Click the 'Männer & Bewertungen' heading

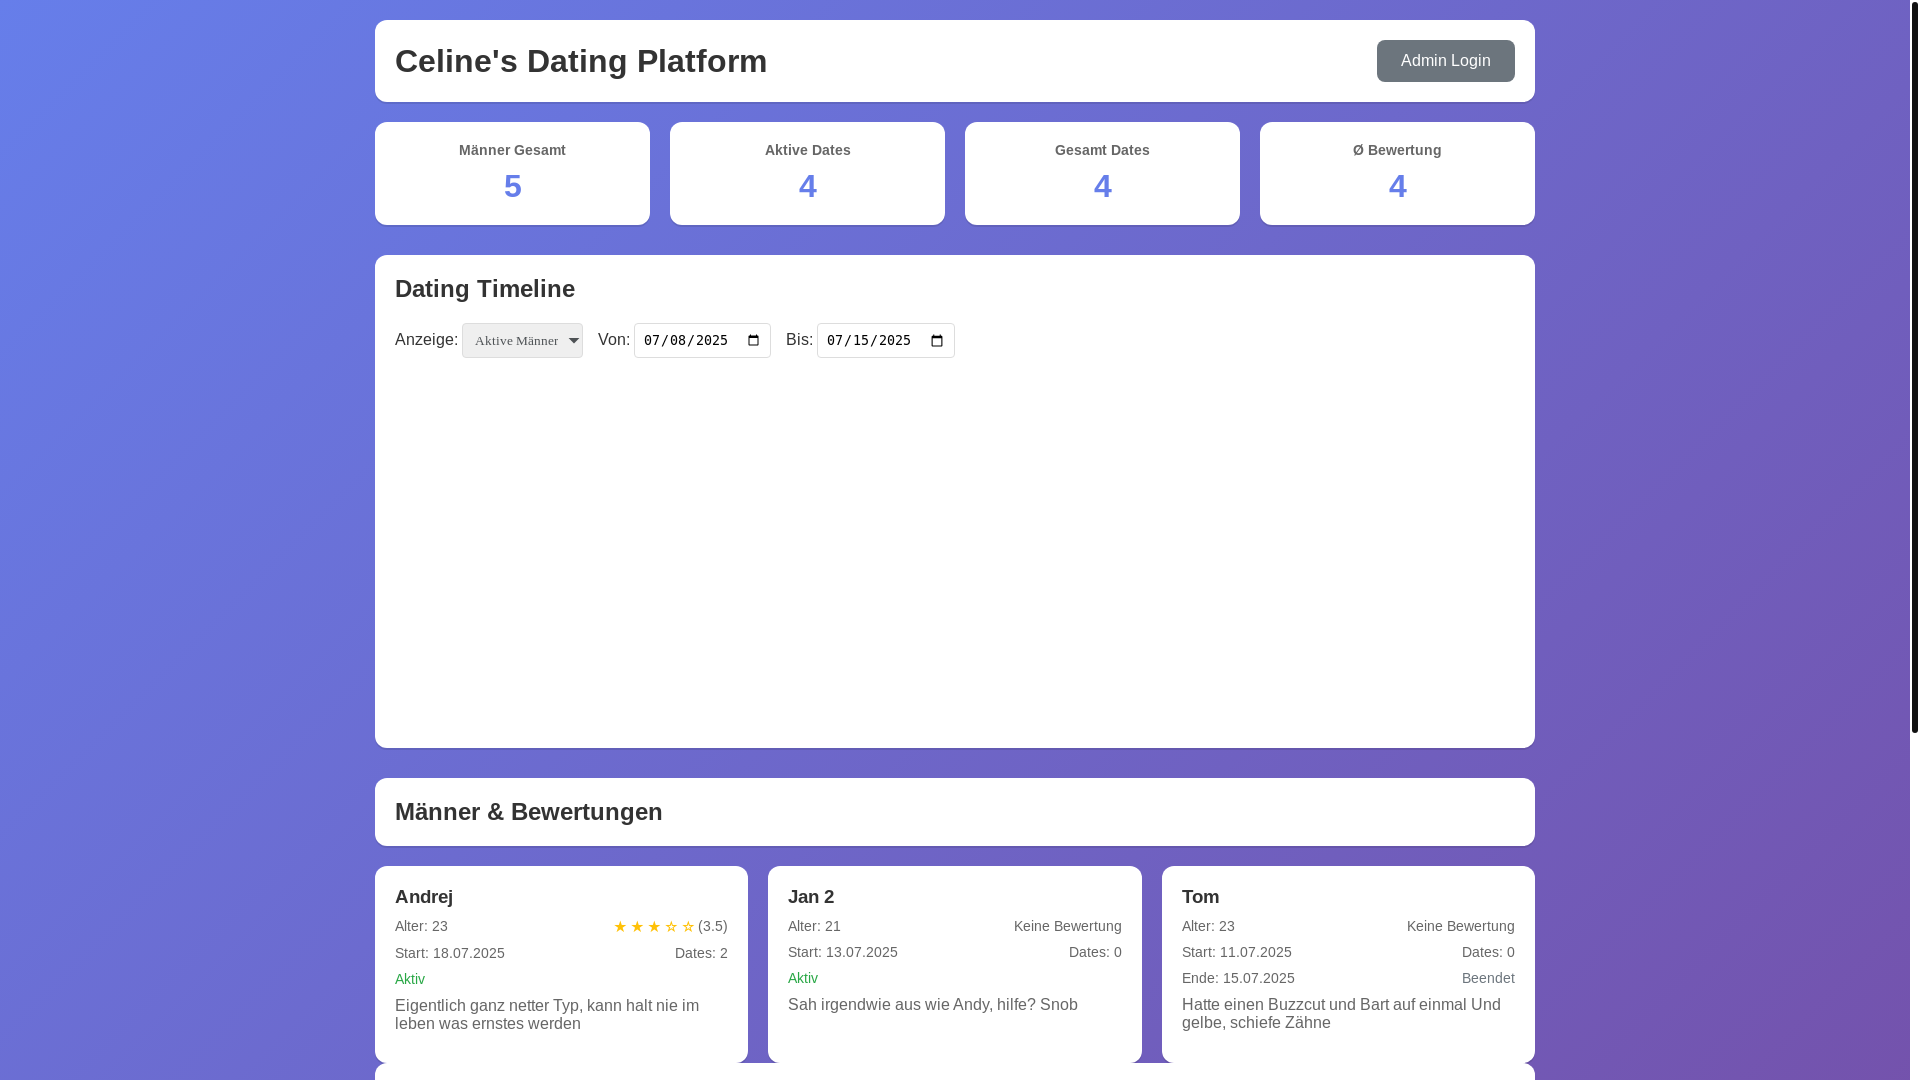tap(529, 812)
